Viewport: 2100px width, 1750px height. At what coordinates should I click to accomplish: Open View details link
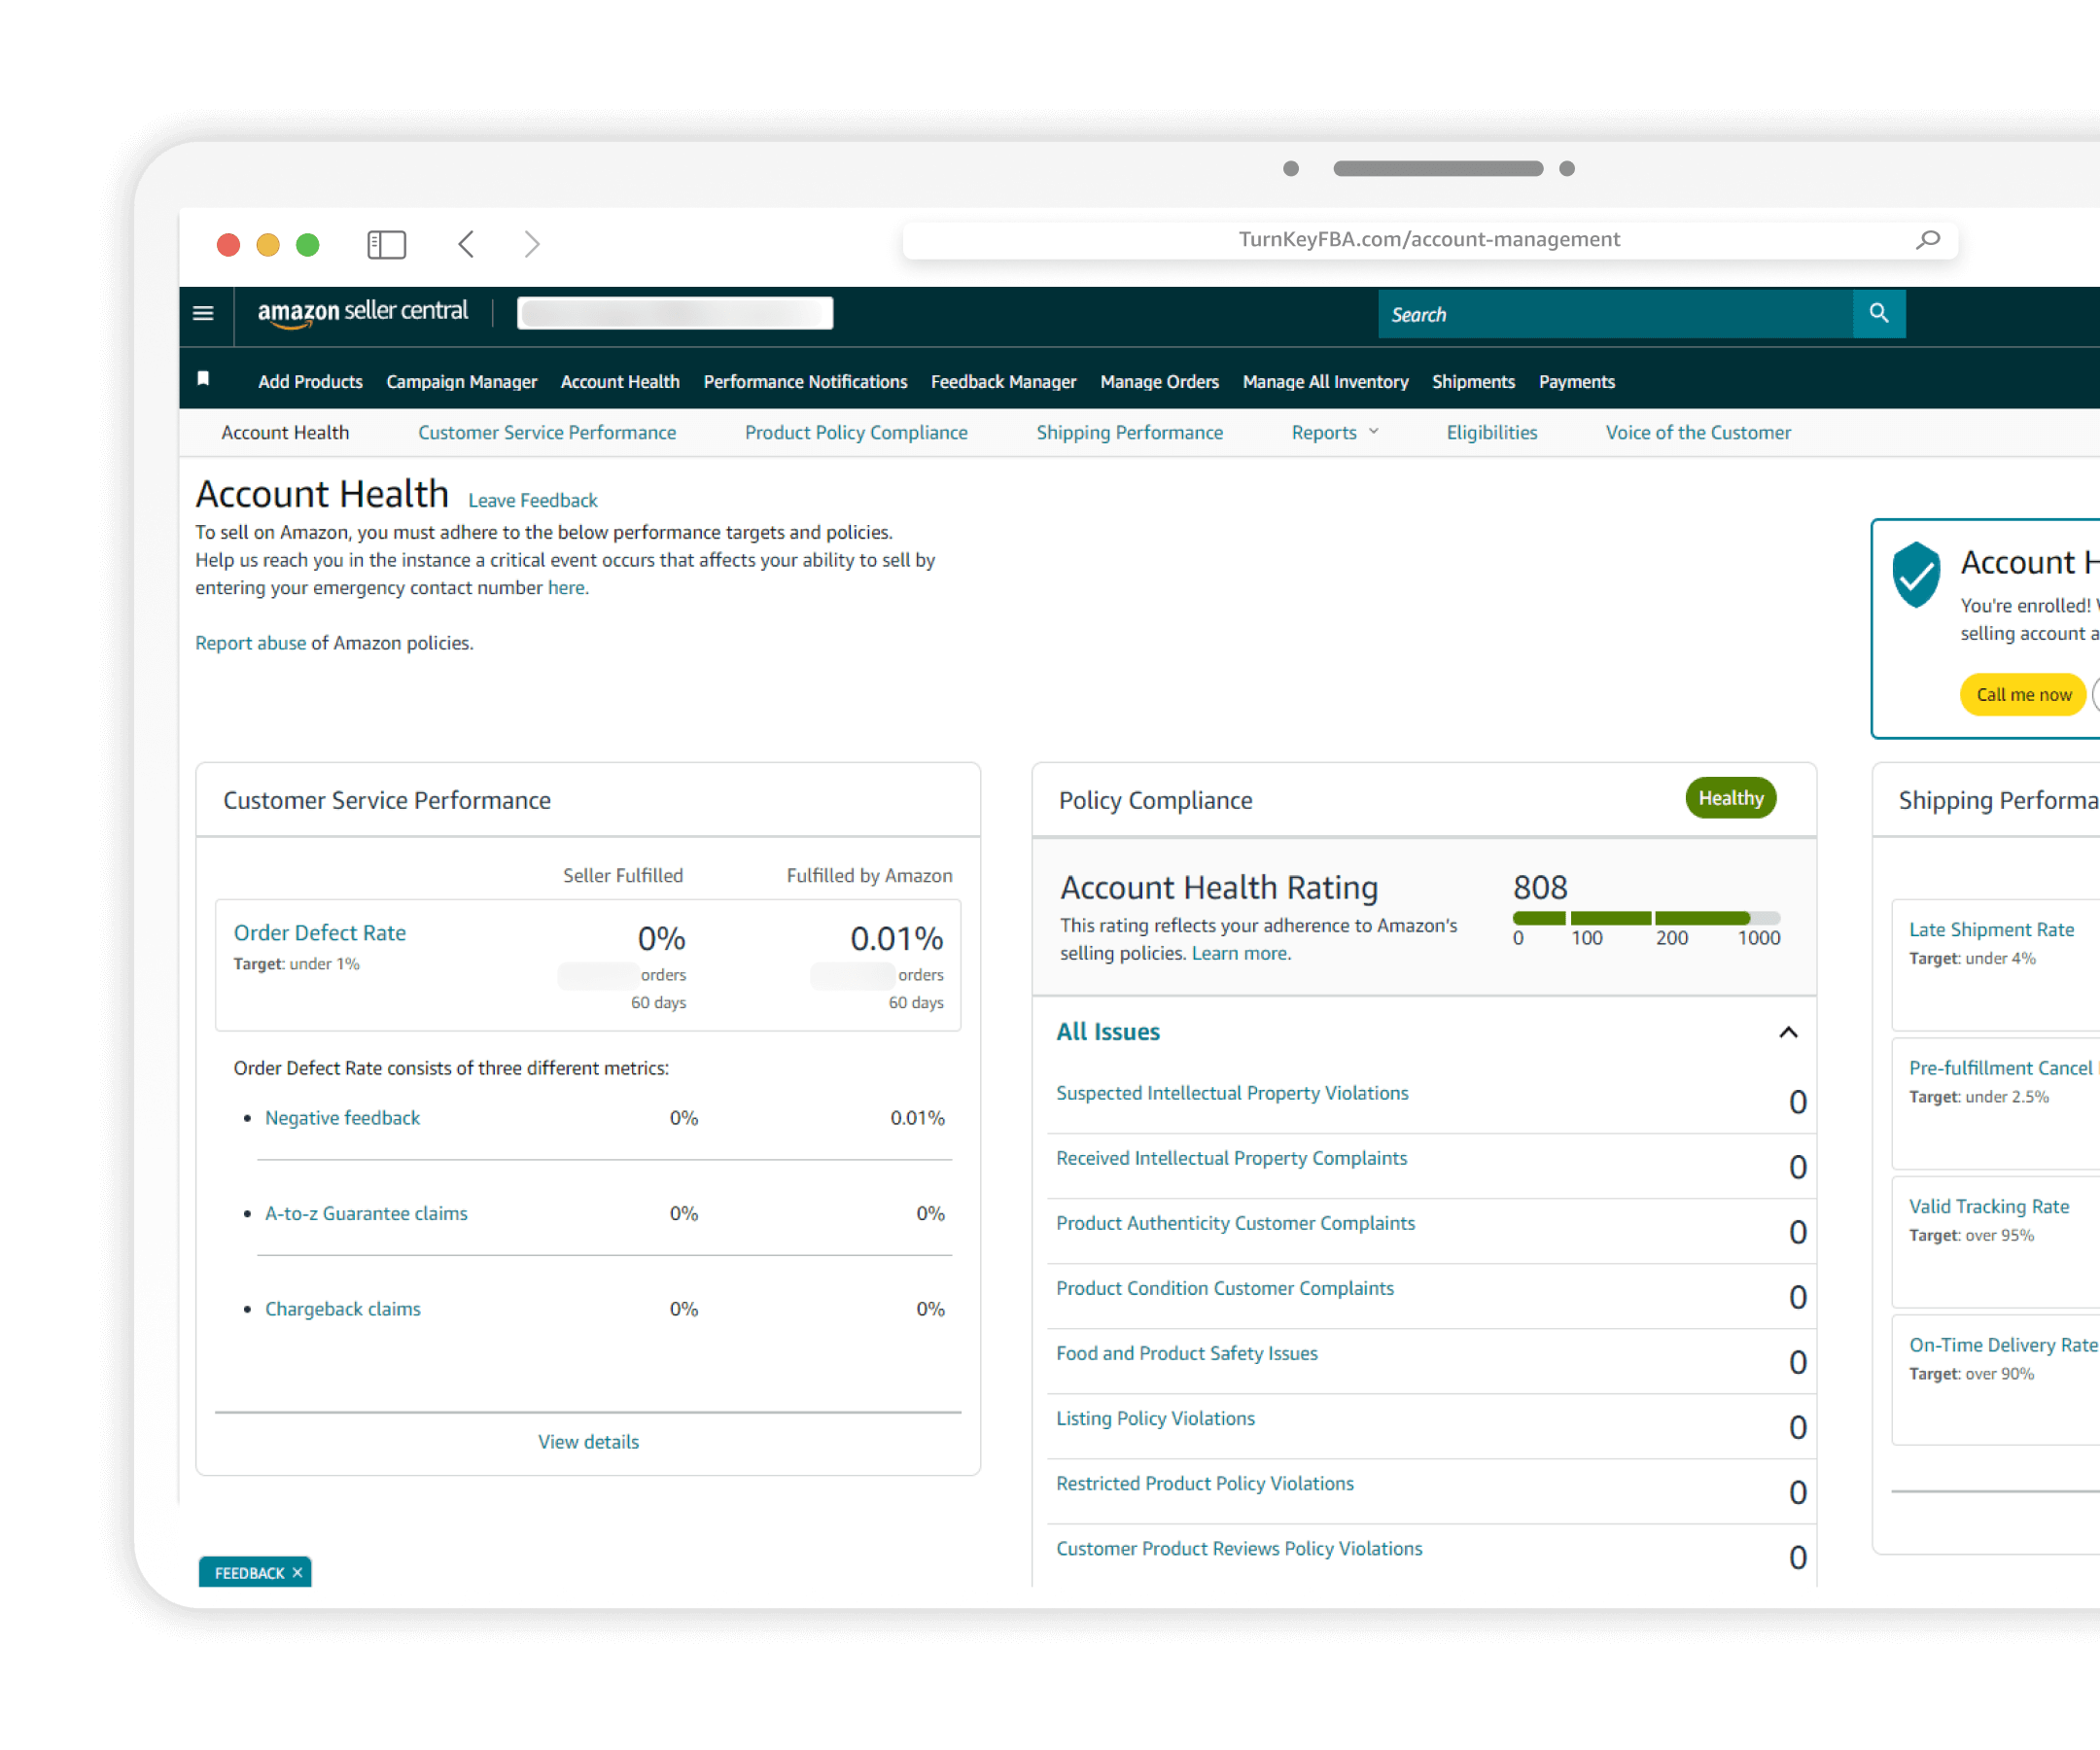pos(588,1442)
